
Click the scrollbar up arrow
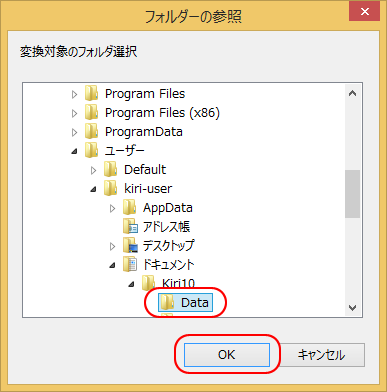[352, 94]
